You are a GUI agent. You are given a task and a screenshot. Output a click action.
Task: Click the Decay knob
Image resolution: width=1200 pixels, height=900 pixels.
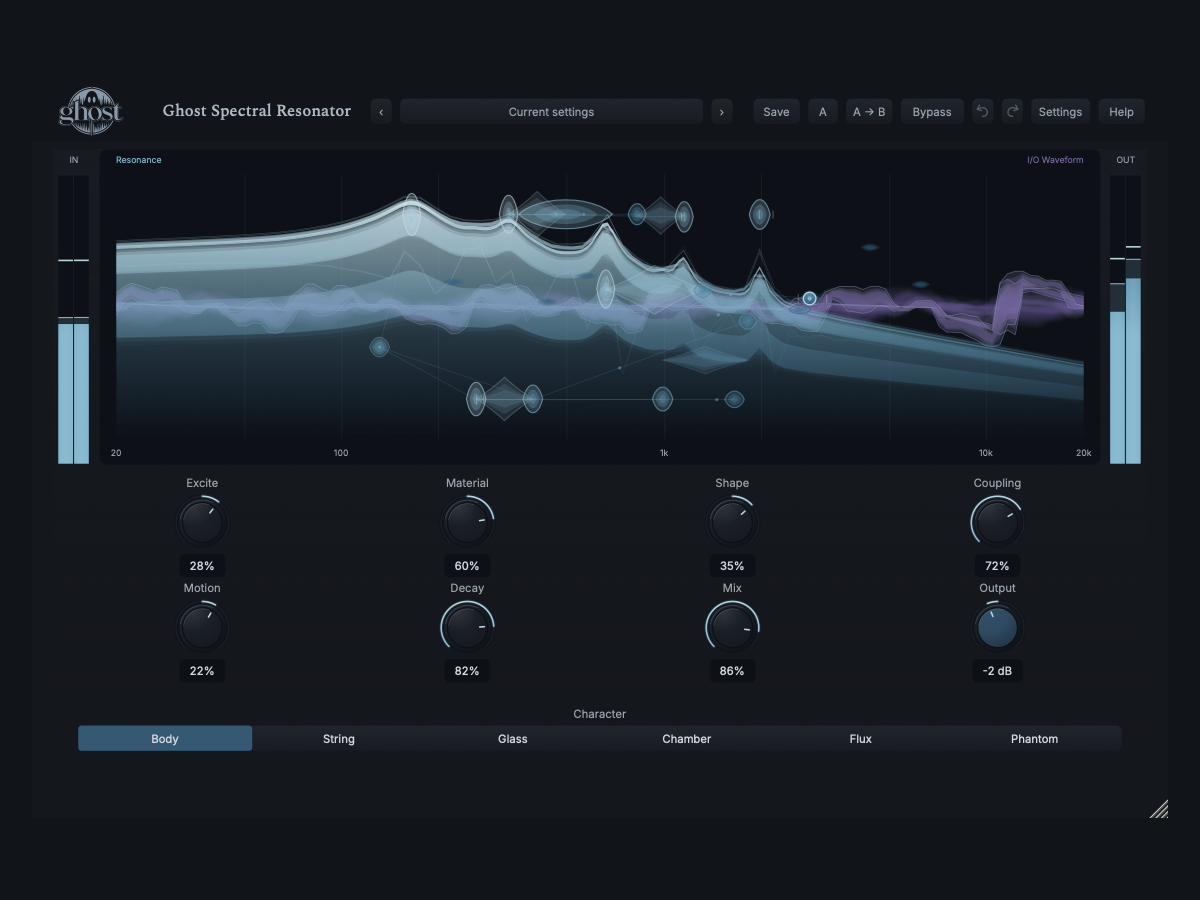tap(467, 627)
